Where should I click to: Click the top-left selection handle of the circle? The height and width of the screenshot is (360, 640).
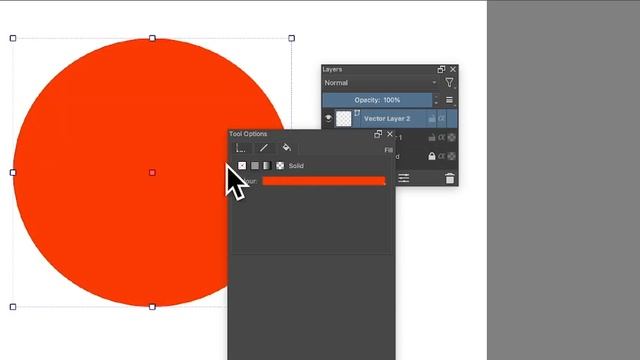(x=13, y=38)
